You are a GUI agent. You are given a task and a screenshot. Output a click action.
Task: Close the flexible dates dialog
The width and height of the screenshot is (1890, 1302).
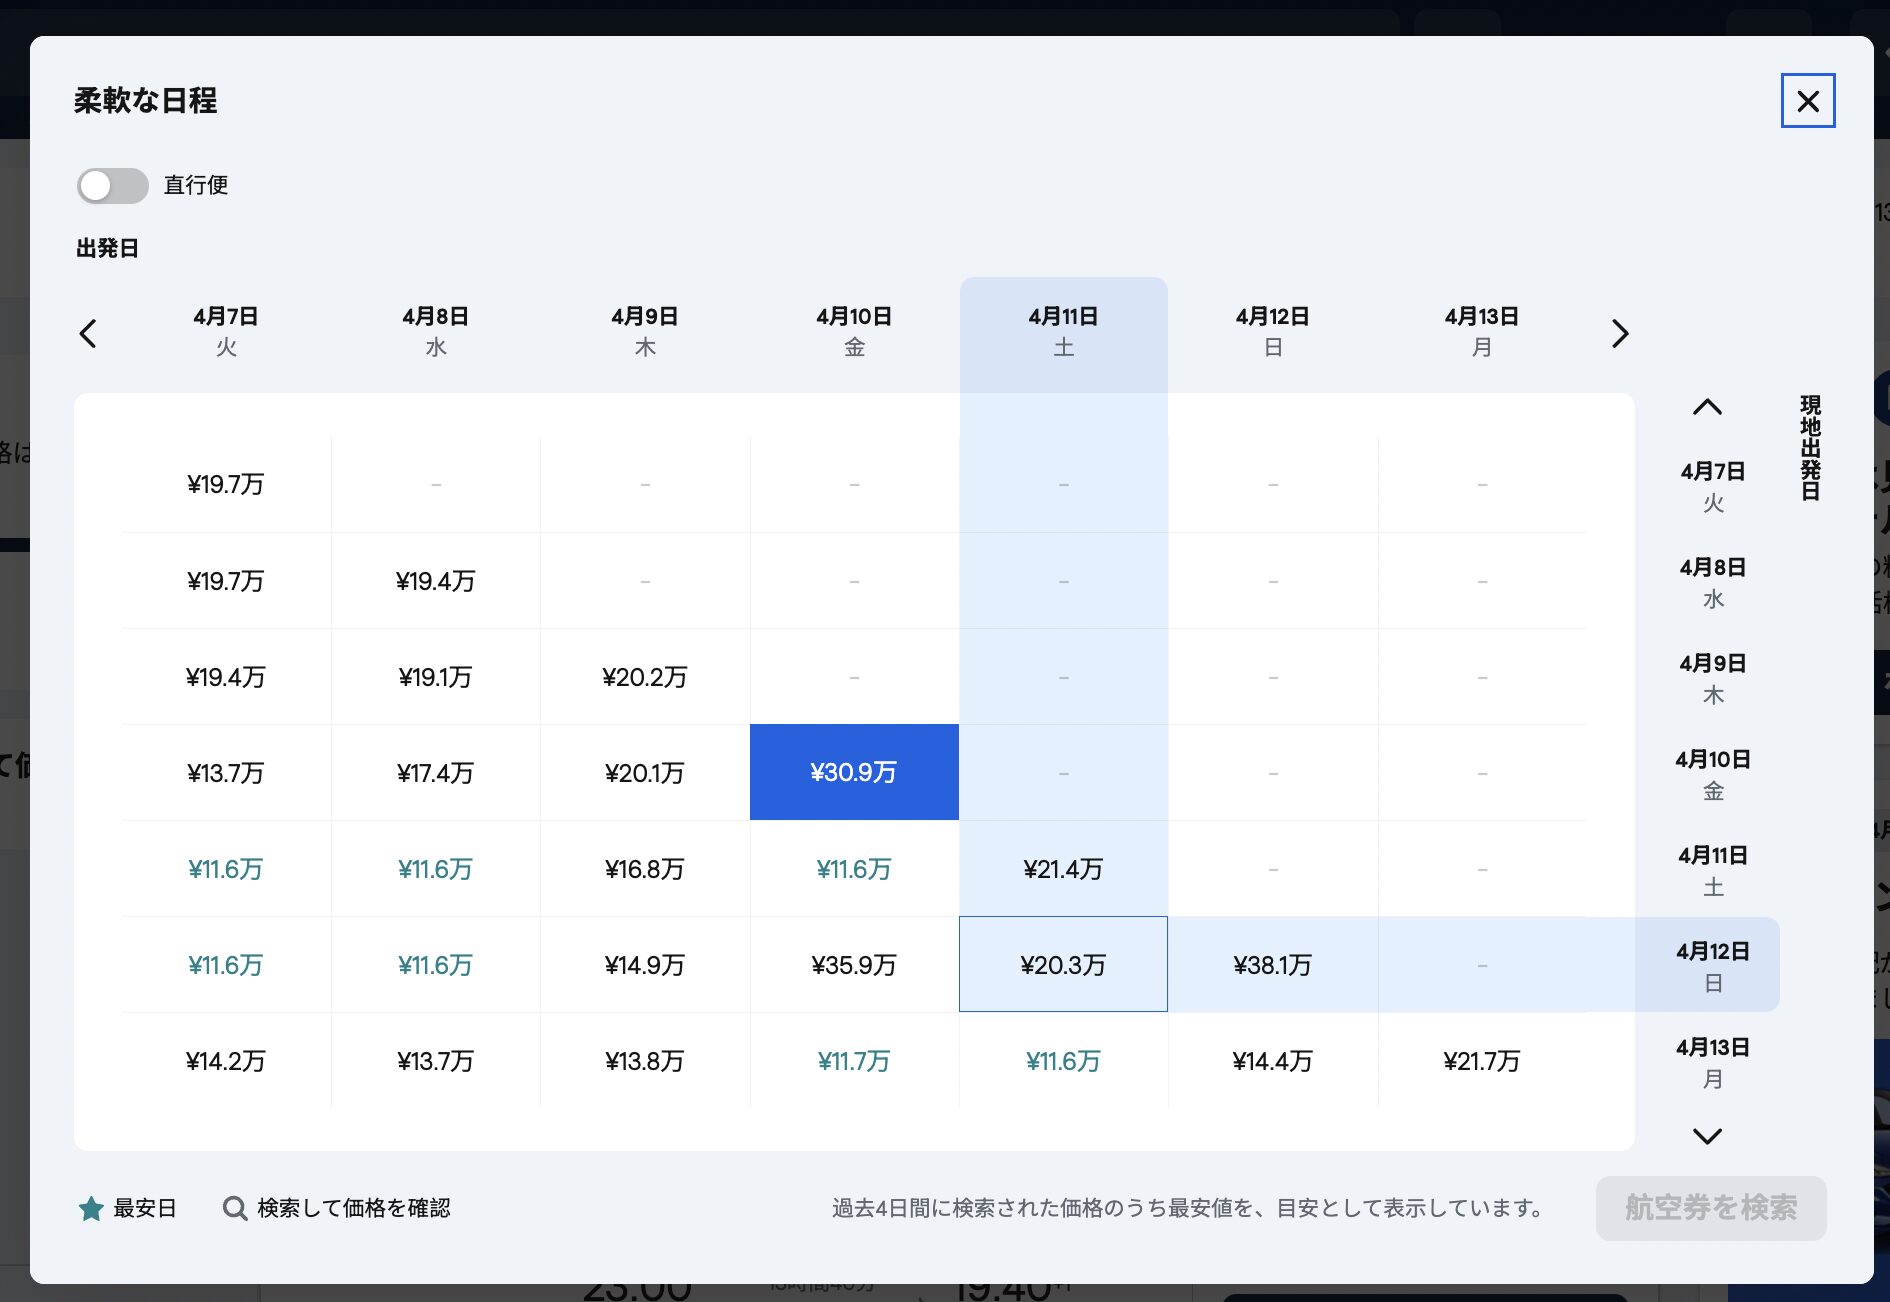tap(1807, 101)
